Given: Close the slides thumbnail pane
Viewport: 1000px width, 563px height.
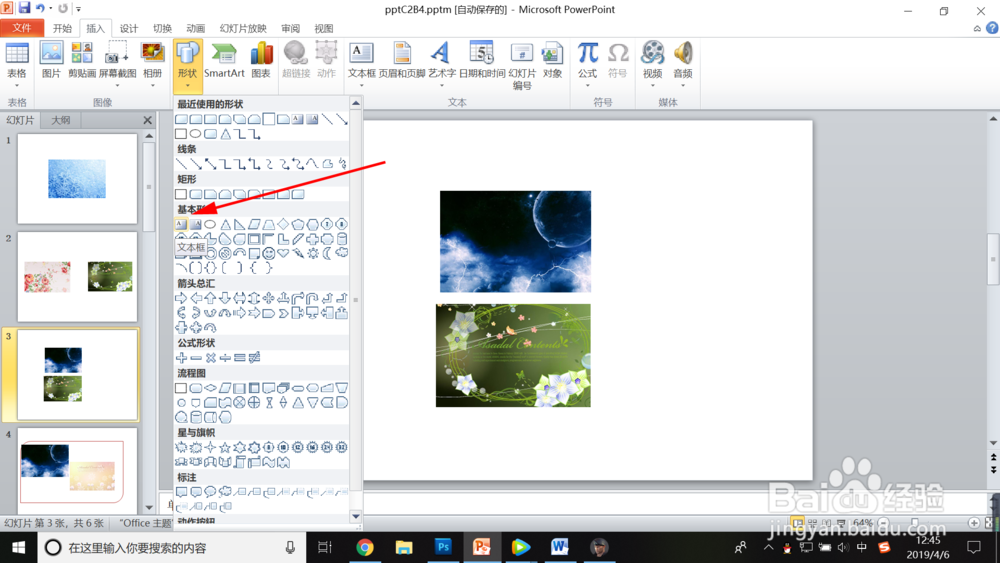Looking at the screenshot, I should pos(147,120).
